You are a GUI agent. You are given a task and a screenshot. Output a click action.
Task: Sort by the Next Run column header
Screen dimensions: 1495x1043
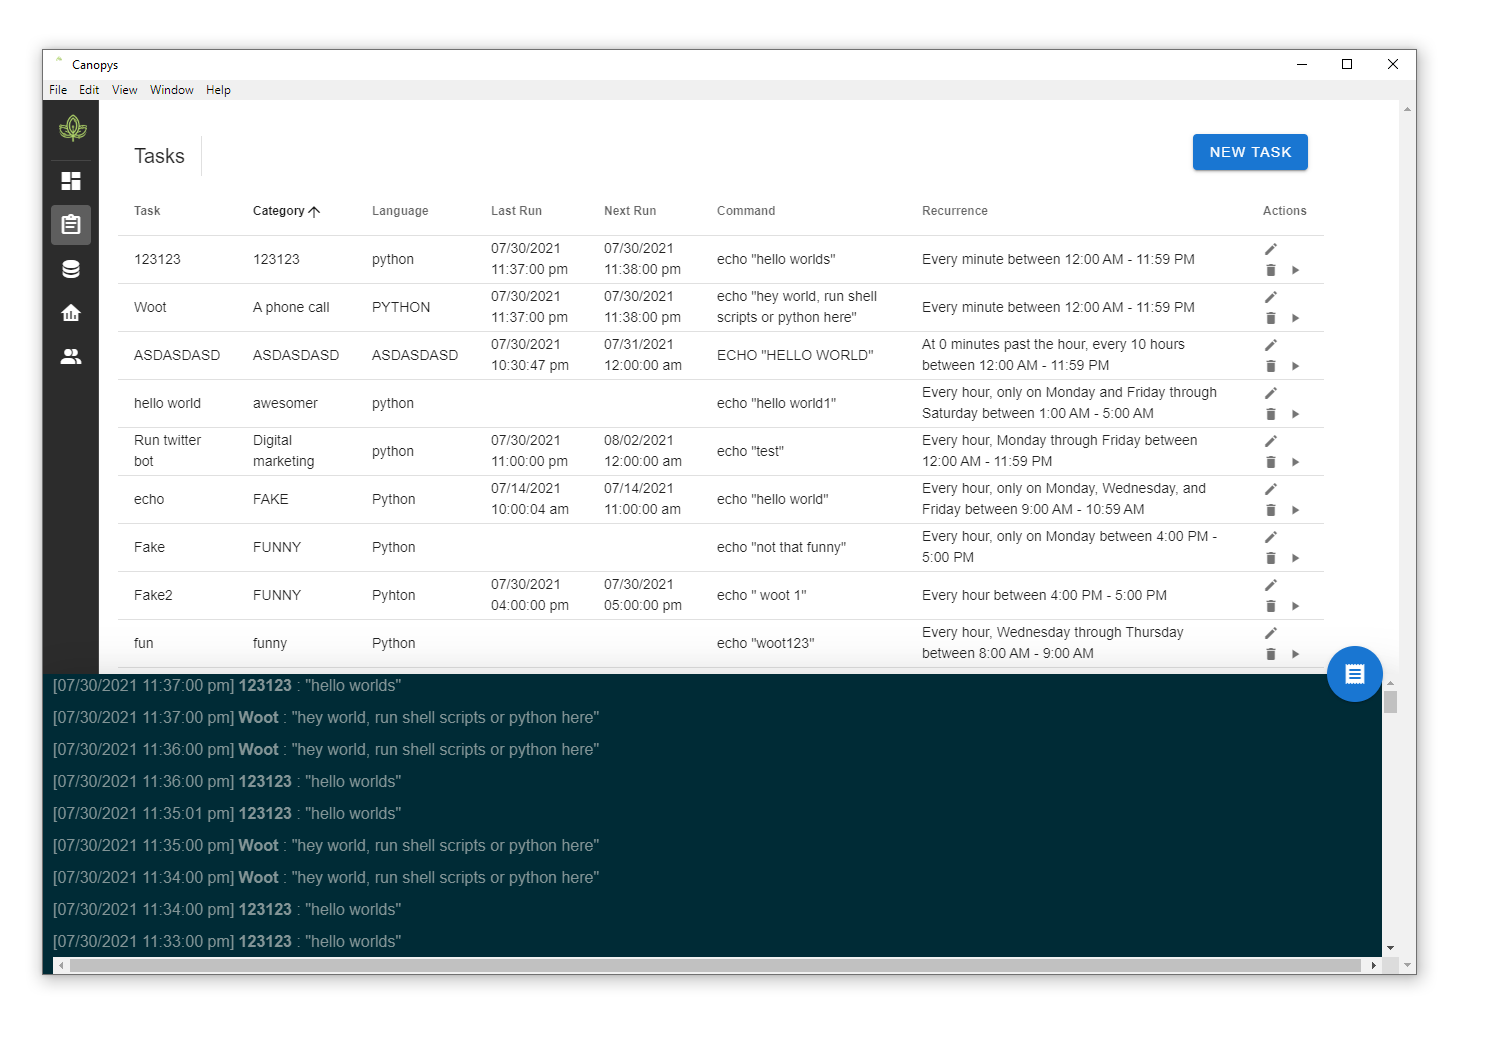coord(630,211)
